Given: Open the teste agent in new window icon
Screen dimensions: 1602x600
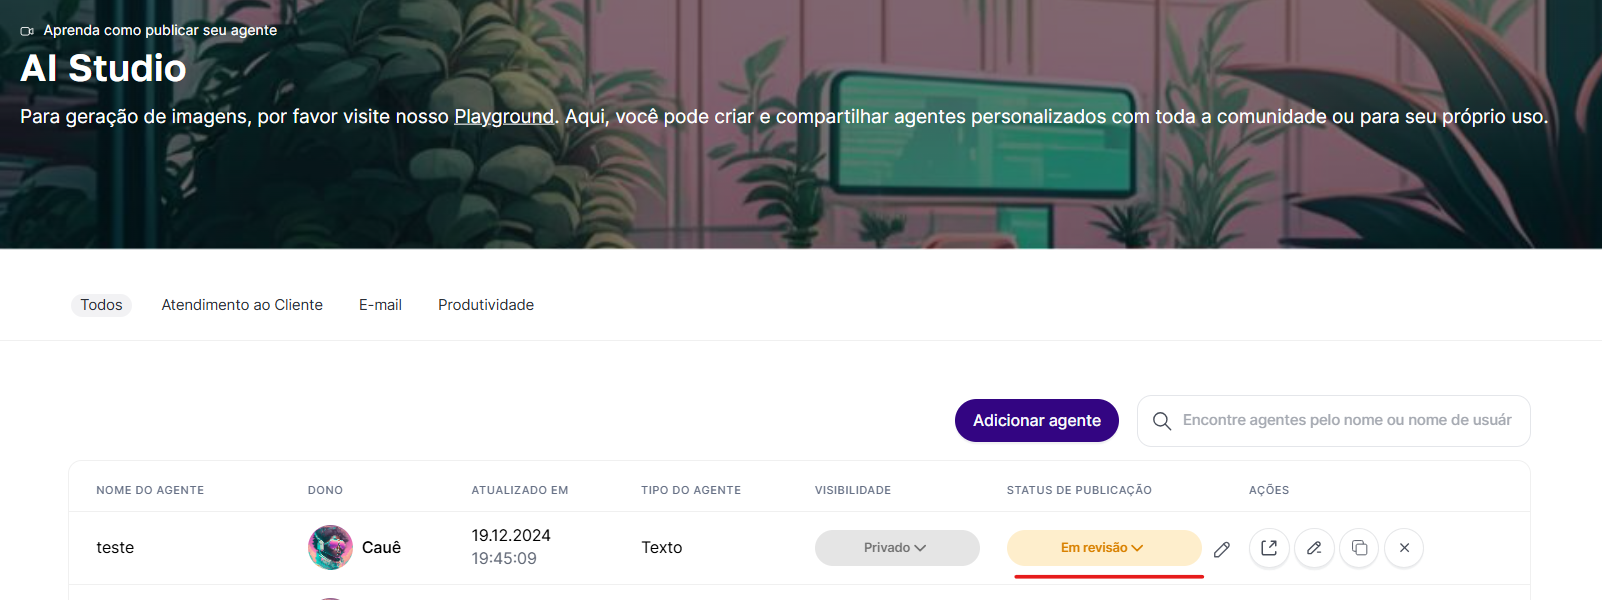Looking at the screenshot, I should pos(1269,548).
